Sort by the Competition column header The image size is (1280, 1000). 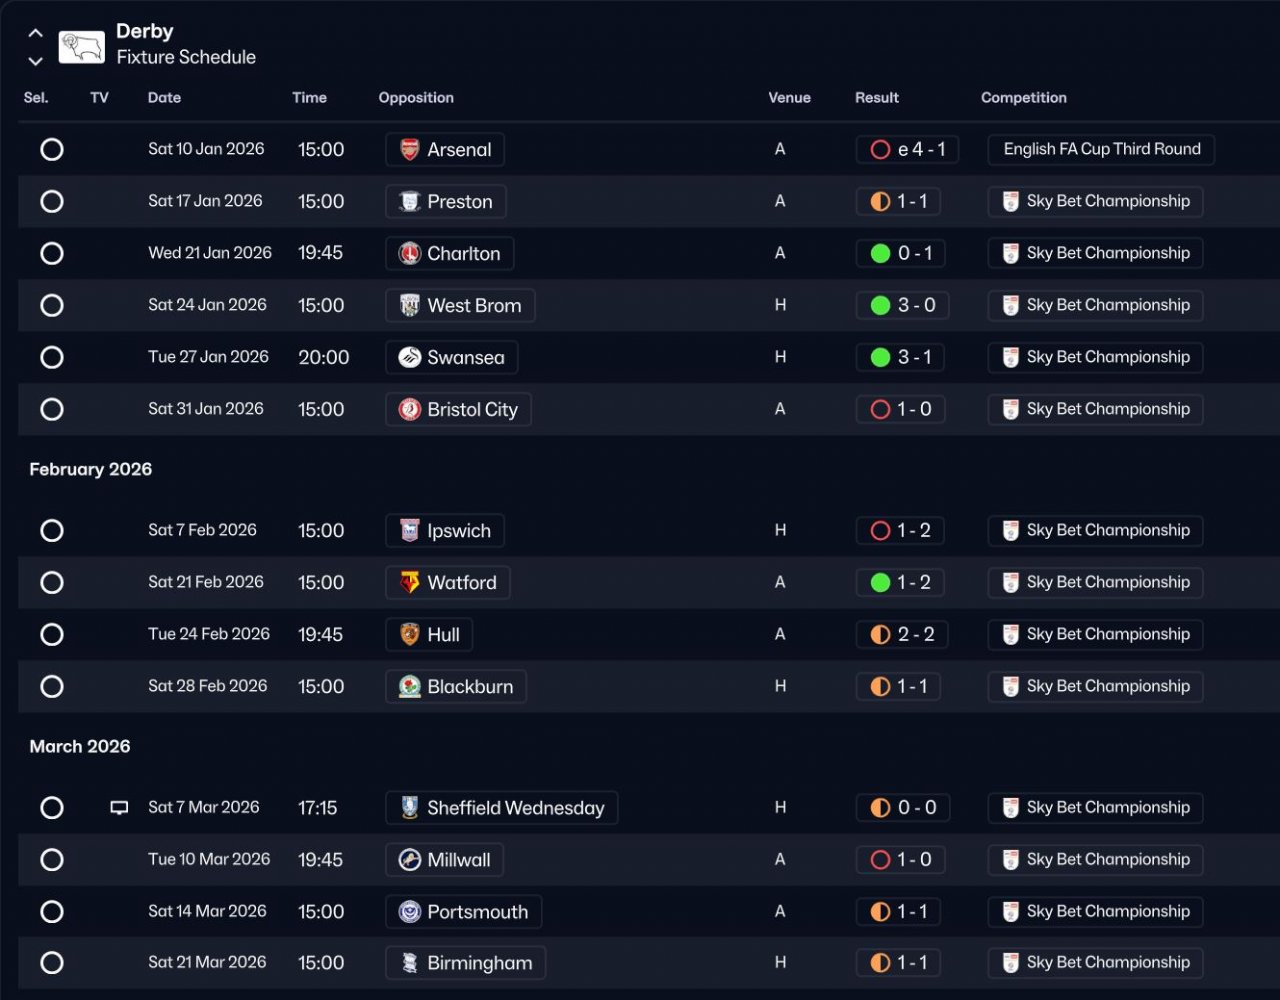1023,97
